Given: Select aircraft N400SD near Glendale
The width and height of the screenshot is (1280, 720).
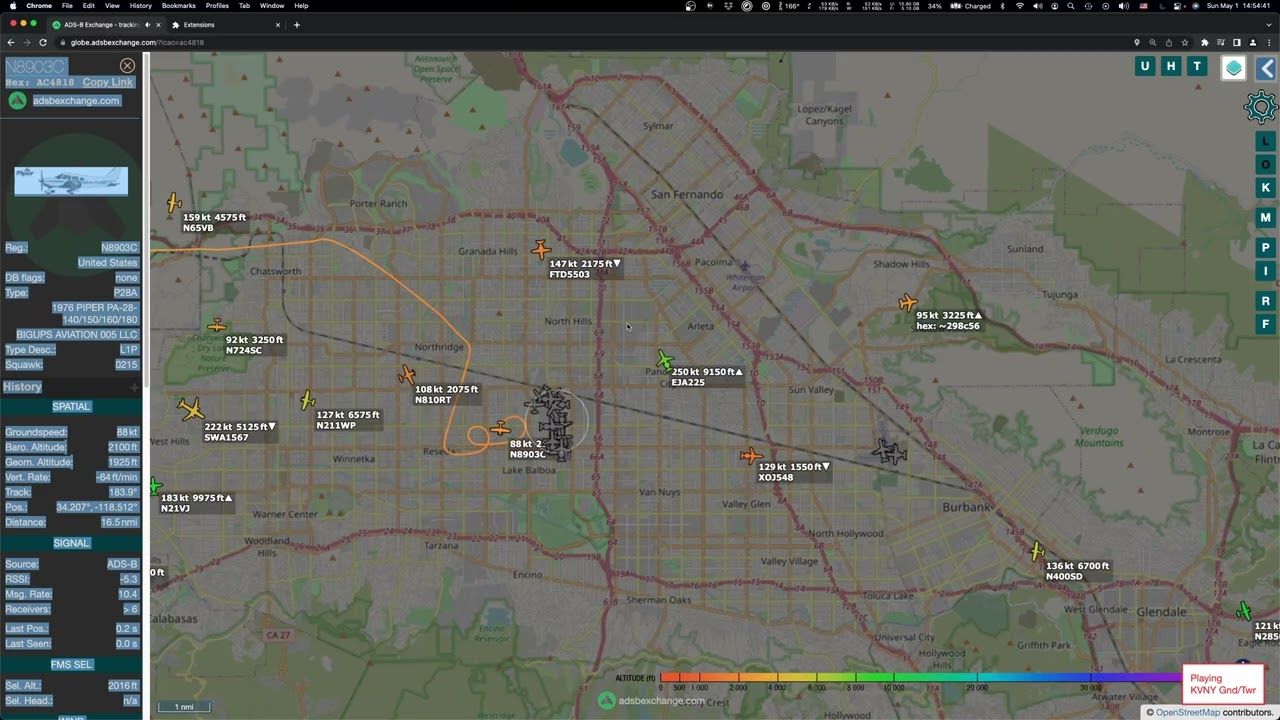Looking at the screenshot, I should click(1037, 551).
